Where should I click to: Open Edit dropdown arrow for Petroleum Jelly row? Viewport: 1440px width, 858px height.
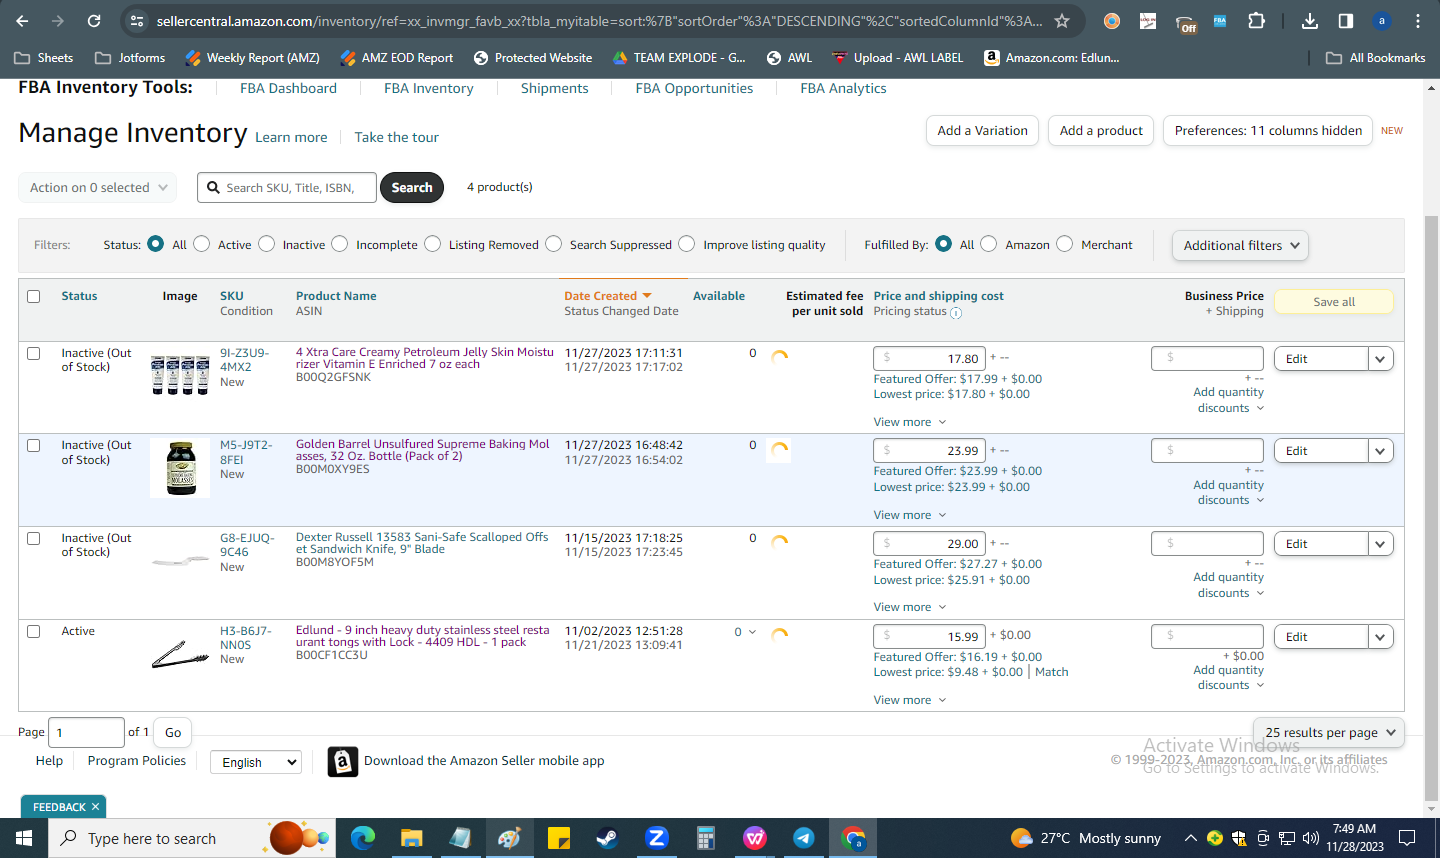click(1381, 359)
